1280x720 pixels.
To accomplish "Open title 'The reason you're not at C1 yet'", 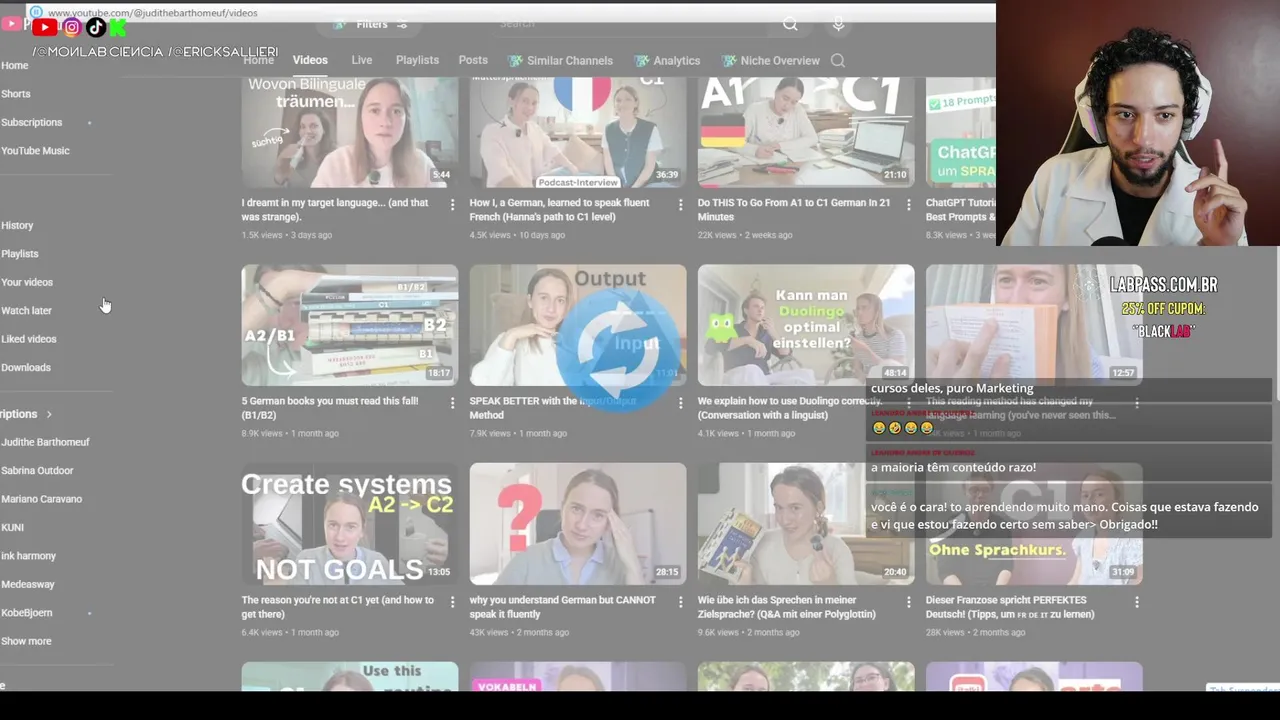I will pyautogui.click(x=338, y=607).
